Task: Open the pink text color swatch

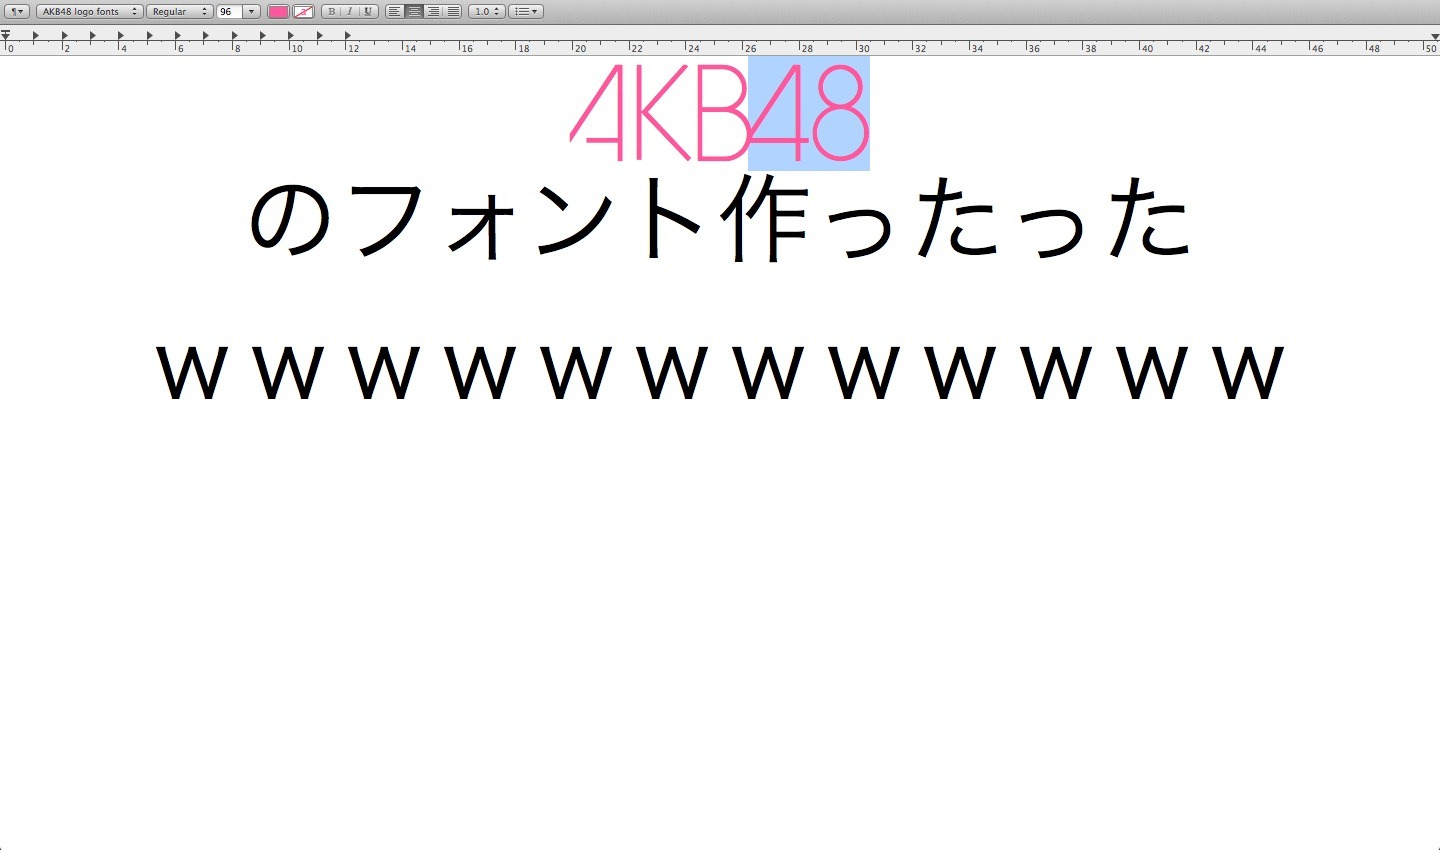Action: (x=278, y=12)
